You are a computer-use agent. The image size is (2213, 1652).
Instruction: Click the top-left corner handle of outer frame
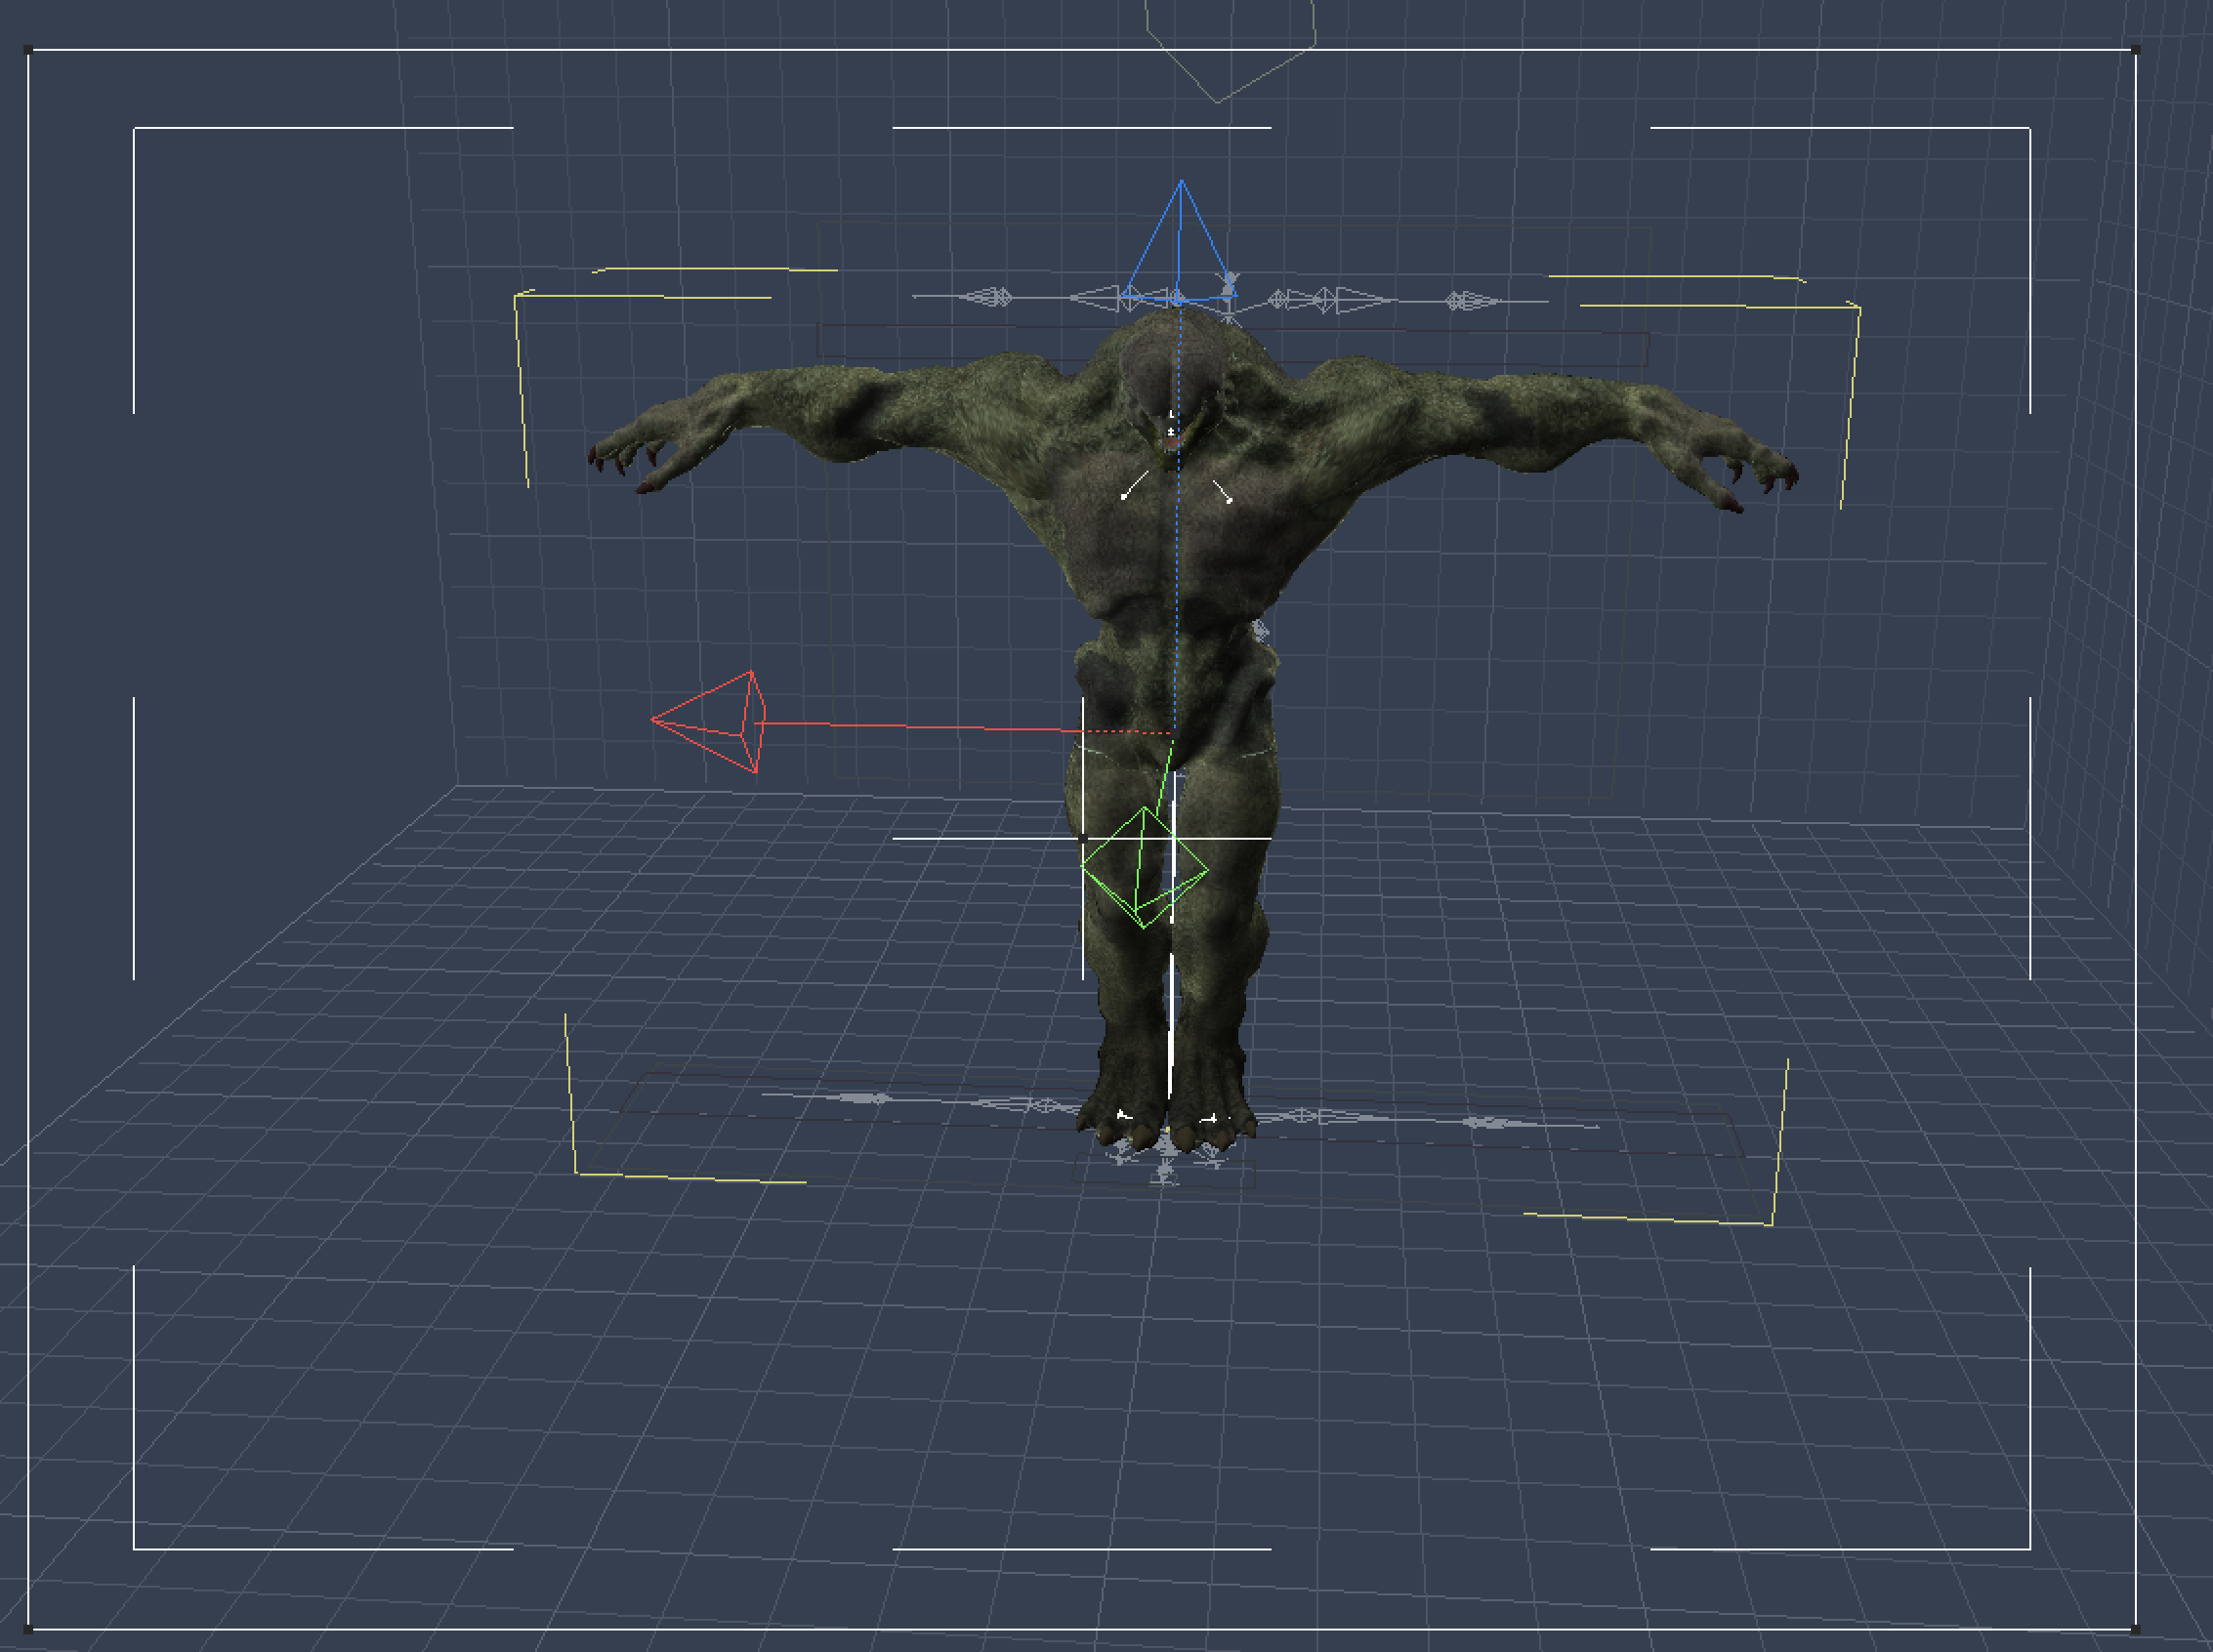[29, 49]
